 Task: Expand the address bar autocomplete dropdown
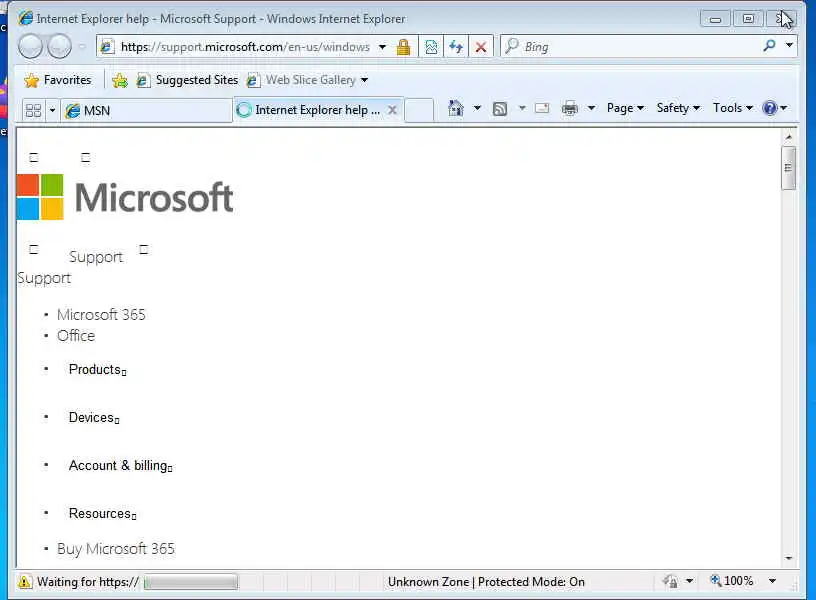tap(382, 47)
